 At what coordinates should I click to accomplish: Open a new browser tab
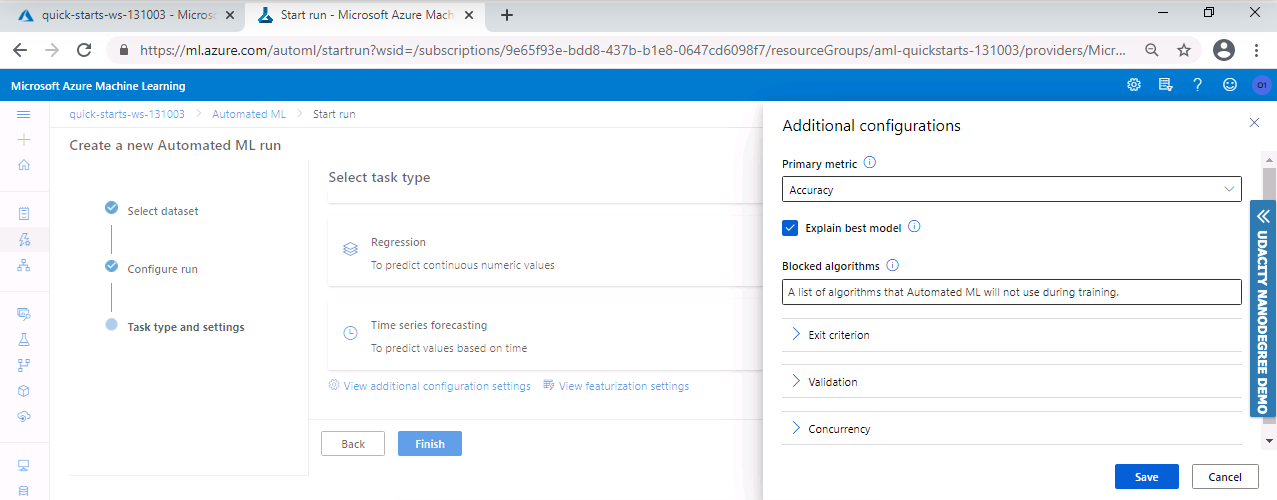pyautogui.click(x=507, y=15)
